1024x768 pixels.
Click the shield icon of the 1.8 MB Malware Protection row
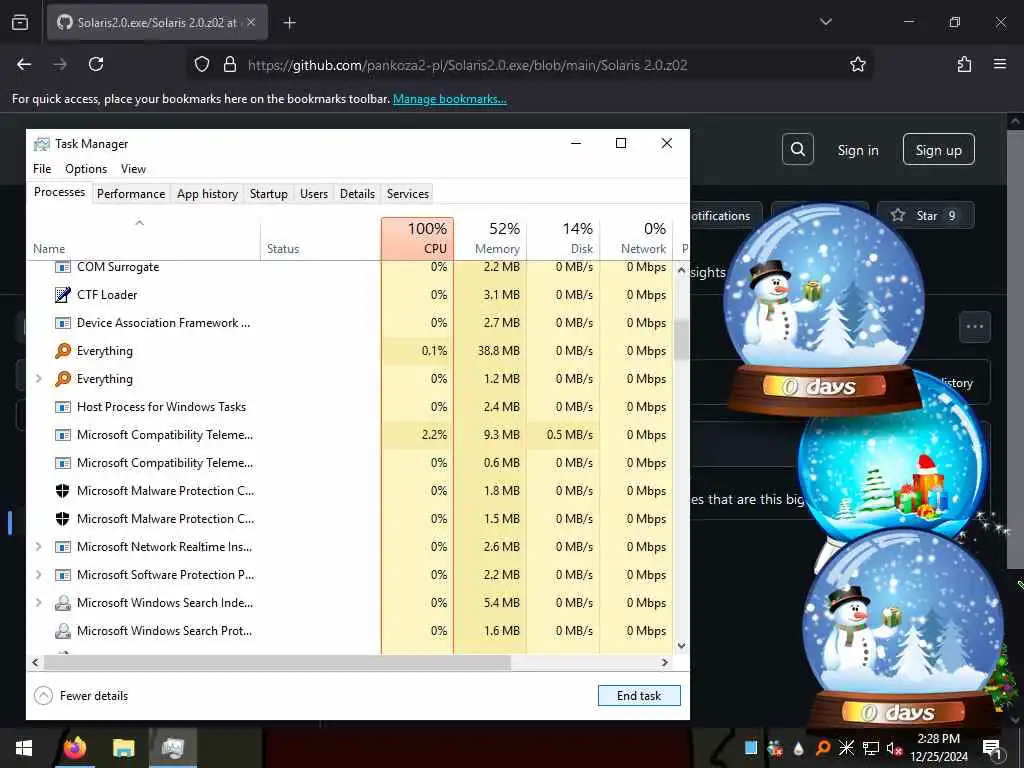pyautogui.click(x=63, y=490)
